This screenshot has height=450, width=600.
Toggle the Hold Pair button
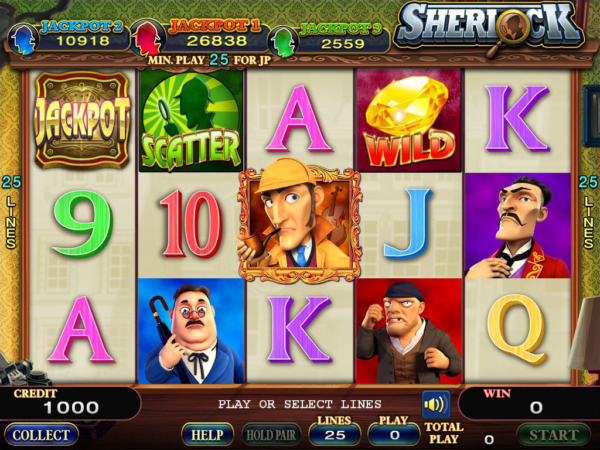tap(271, 435)
